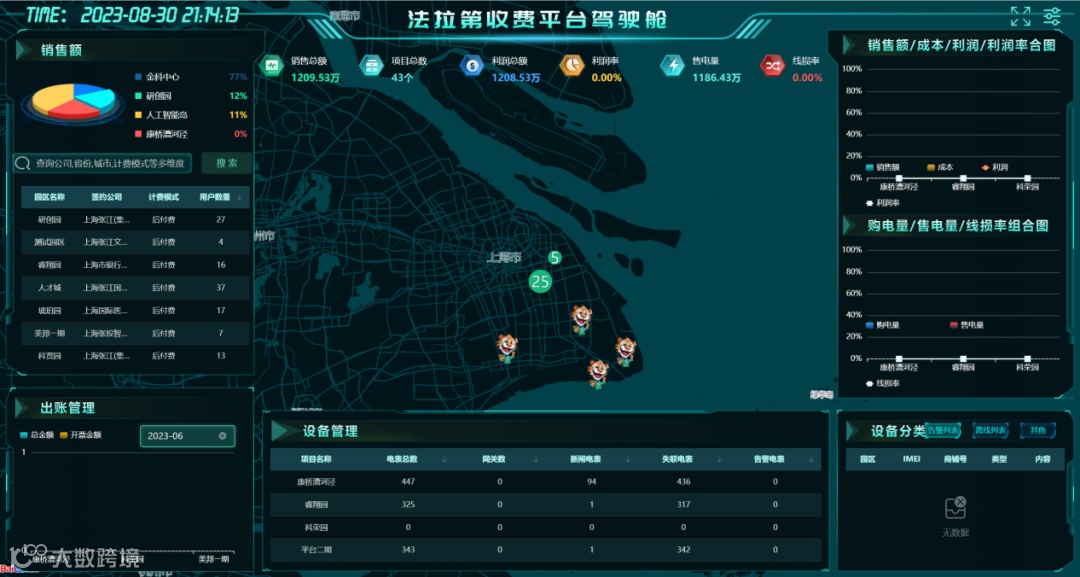Click the 项目总数 teal hexagon icon
The height and width of the screenshot is (577, 1080).
click(372, 66)
